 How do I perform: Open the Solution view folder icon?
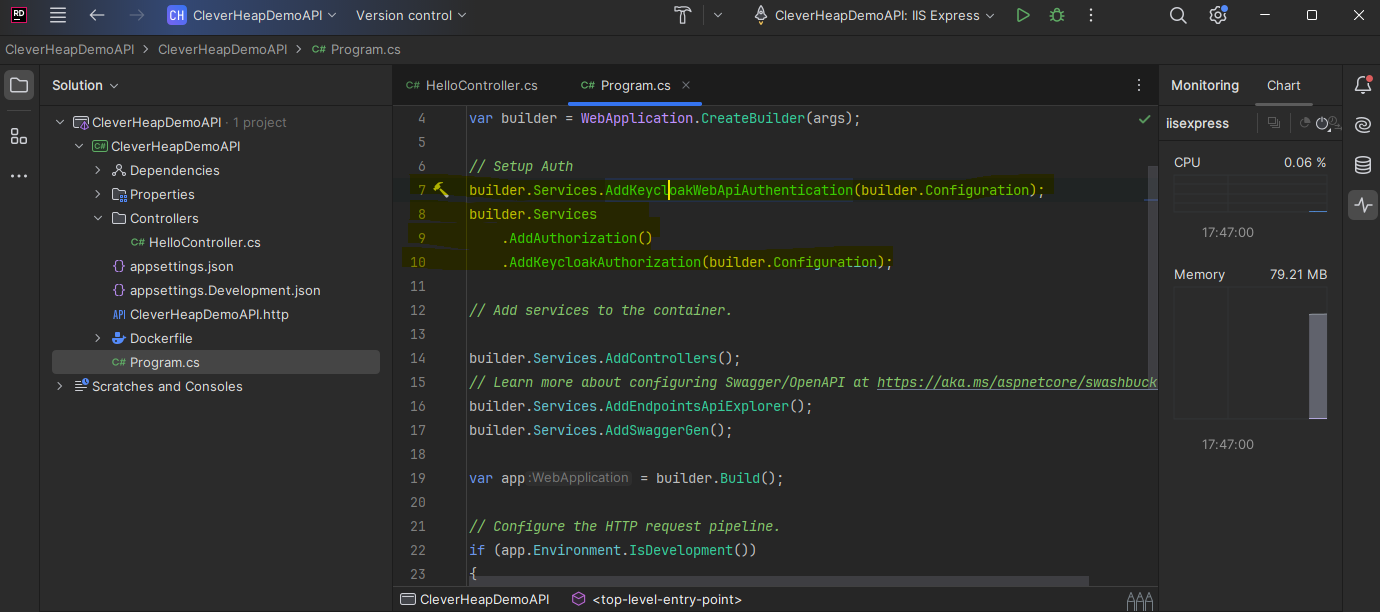pyautogui.click(x=18, y=85)
